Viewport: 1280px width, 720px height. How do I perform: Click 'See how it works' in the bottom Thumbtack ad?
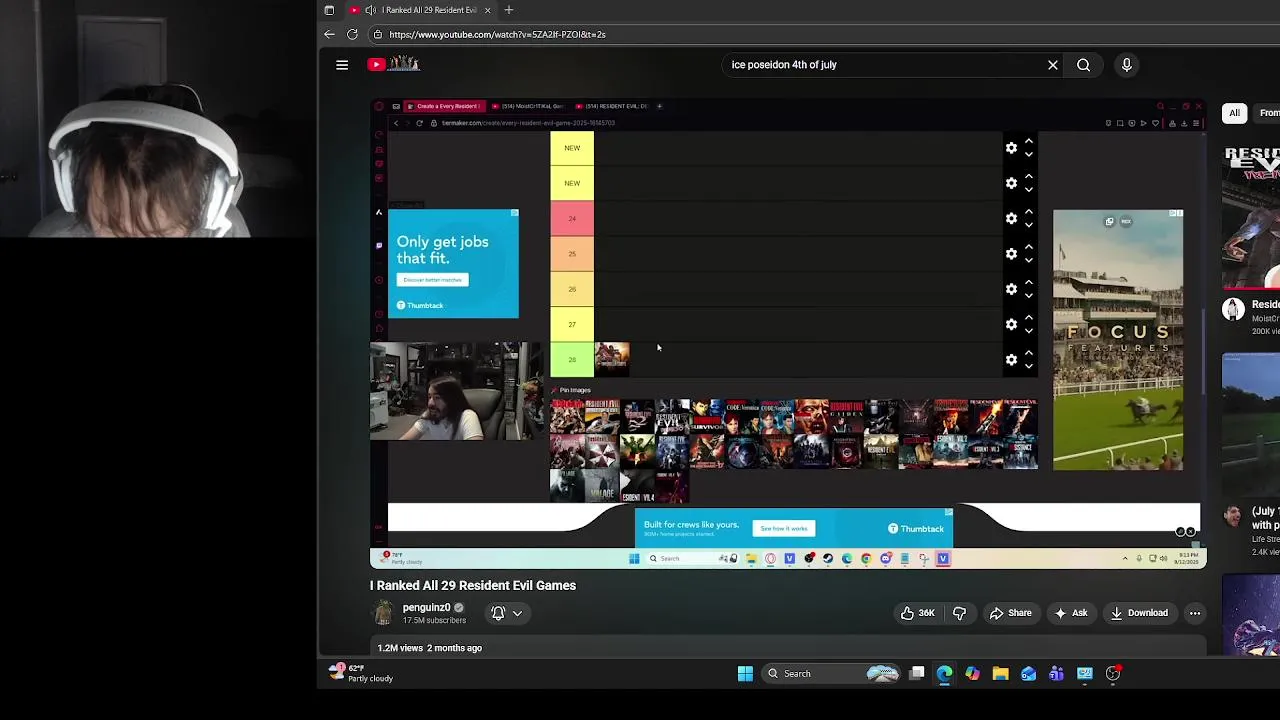coord(783,529)
